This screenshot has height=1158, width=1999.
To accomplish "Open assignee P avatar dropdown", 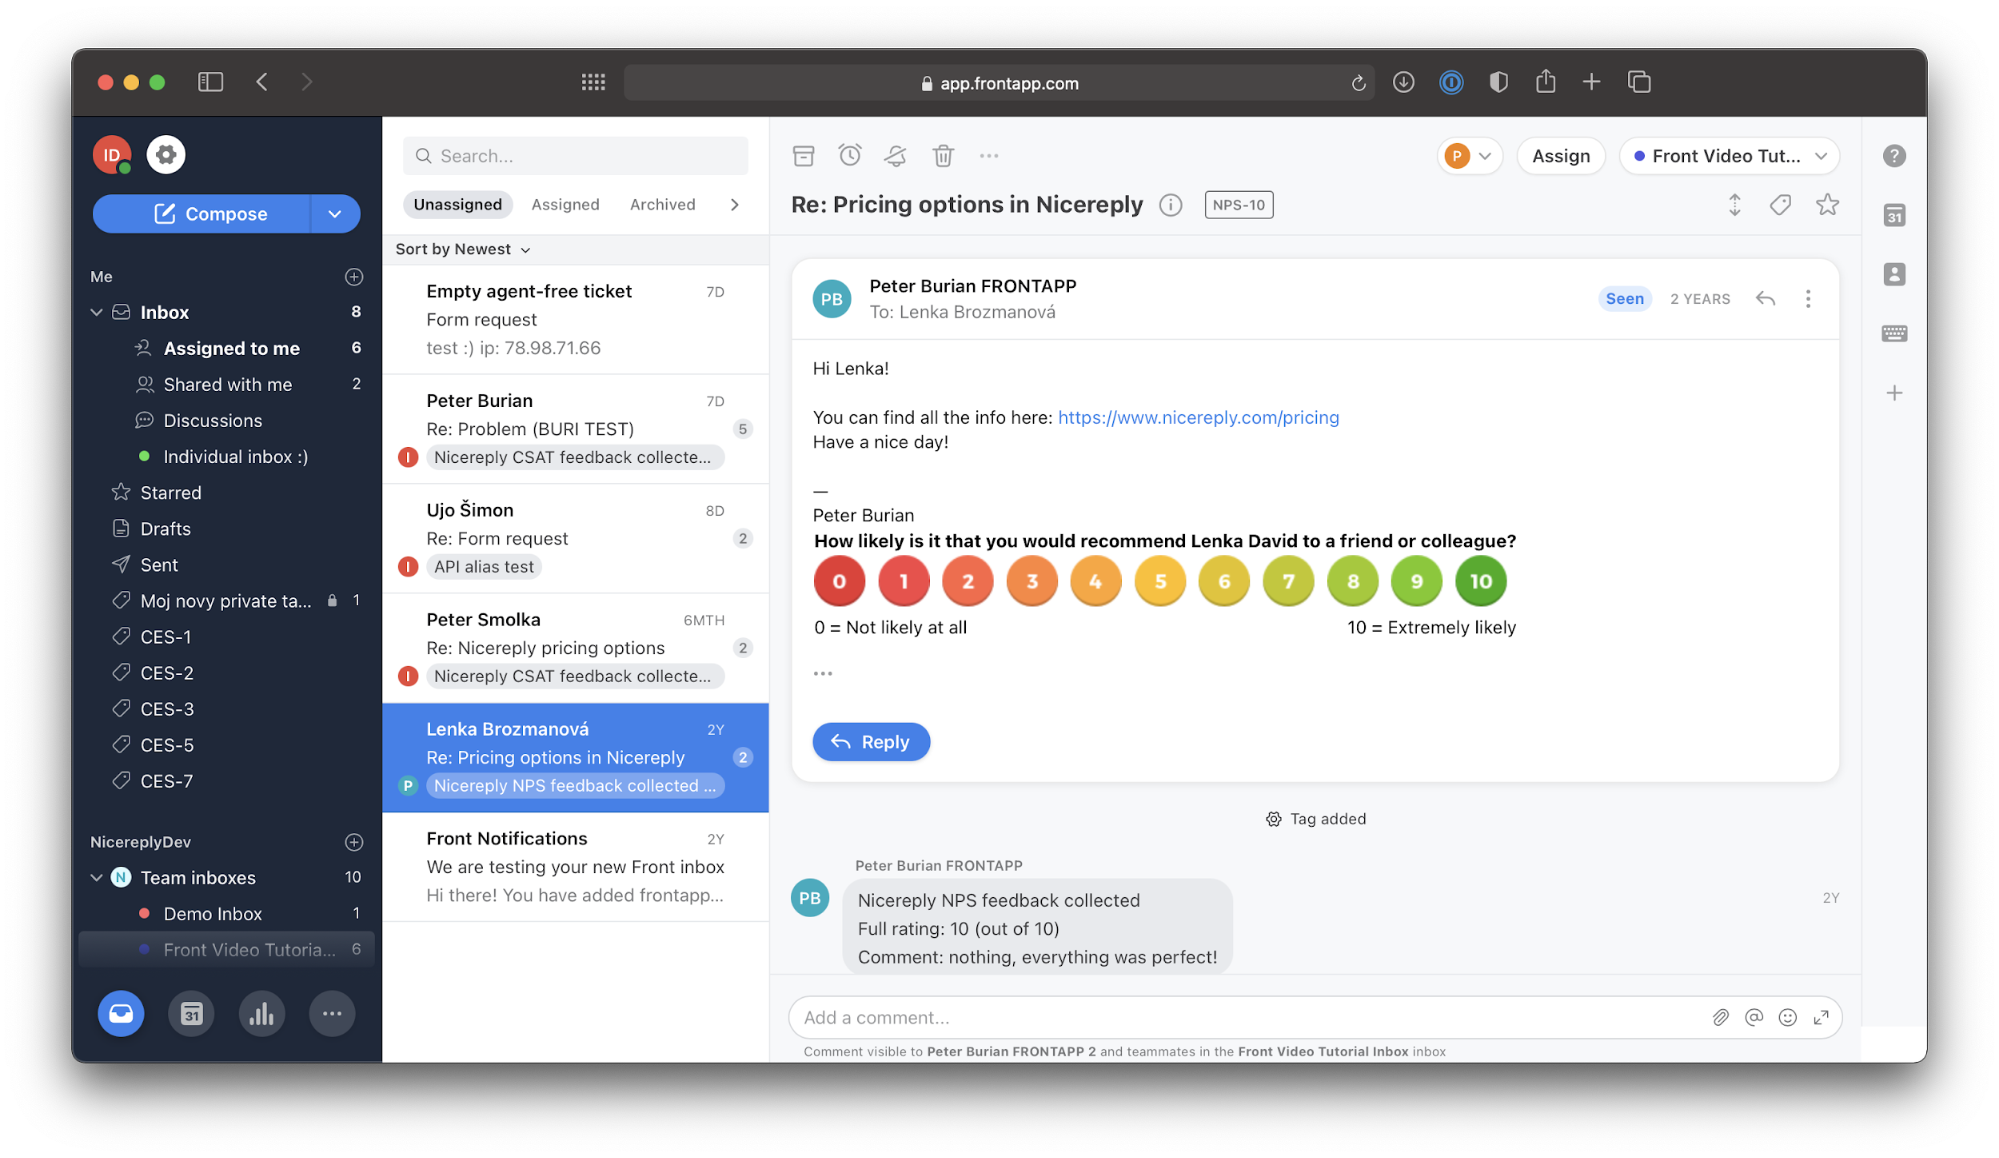I will [x=1469, y=156].
